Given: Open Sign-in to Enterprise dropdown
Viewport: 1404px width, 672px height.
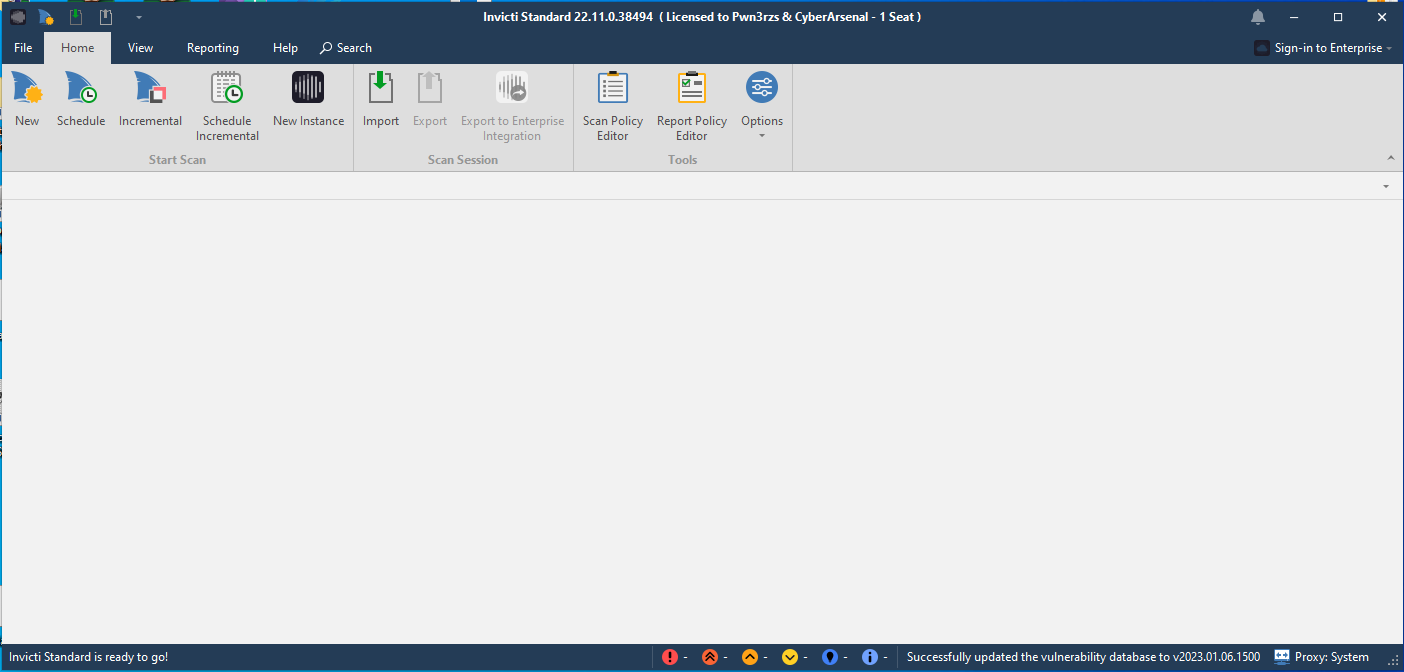Looking at the screenshot, I should pyautogui.click(x=1322, y=48).
